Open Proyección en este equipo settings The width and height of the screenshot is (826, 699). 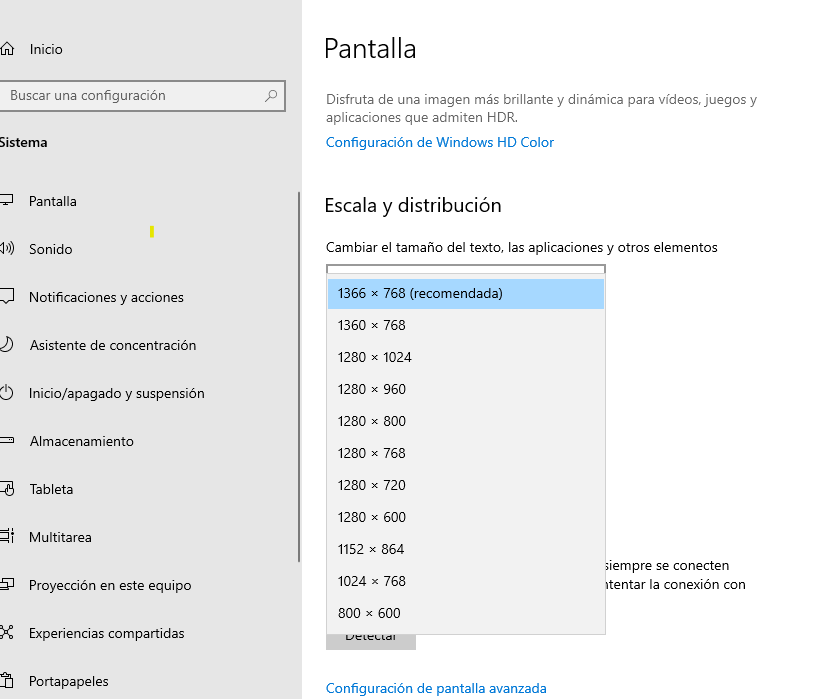[110, 585]
